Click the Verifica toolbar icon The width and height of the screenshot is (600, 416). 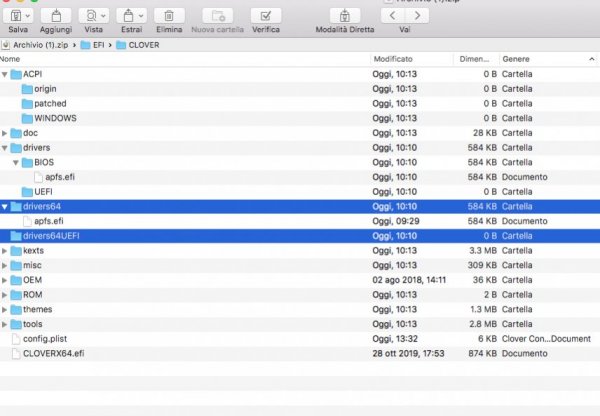click(266, 16)
